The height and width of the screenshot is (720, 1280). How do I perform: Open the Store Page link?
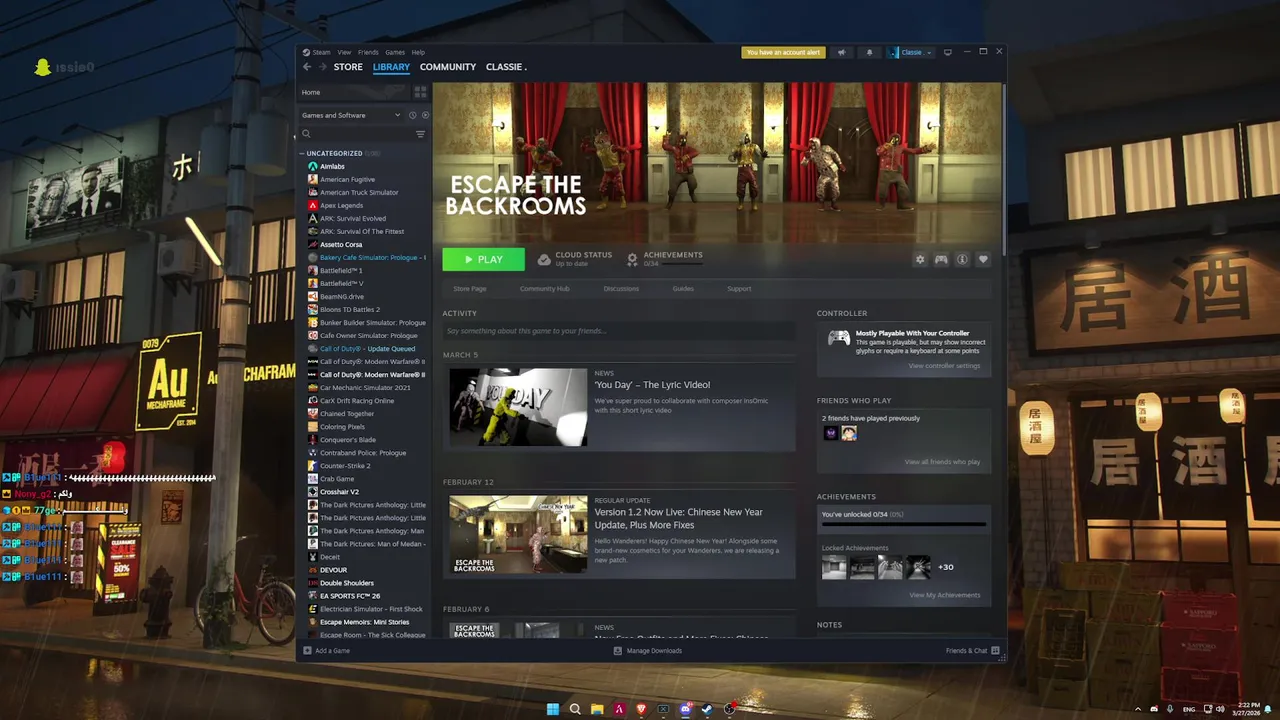point(469,289)
